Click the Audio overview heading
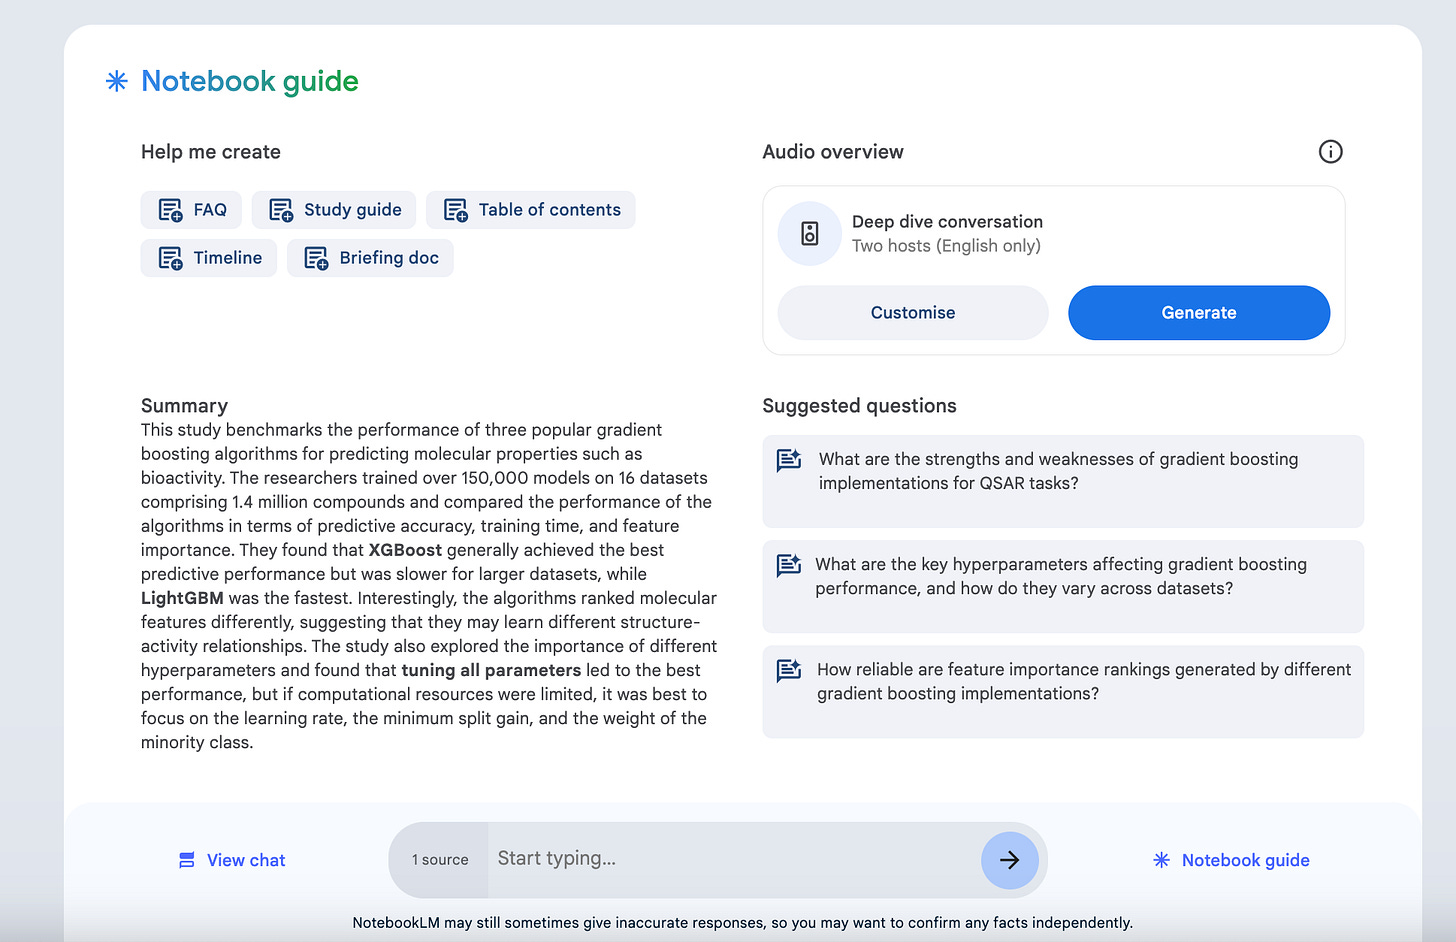 click(x=833, y=152)
